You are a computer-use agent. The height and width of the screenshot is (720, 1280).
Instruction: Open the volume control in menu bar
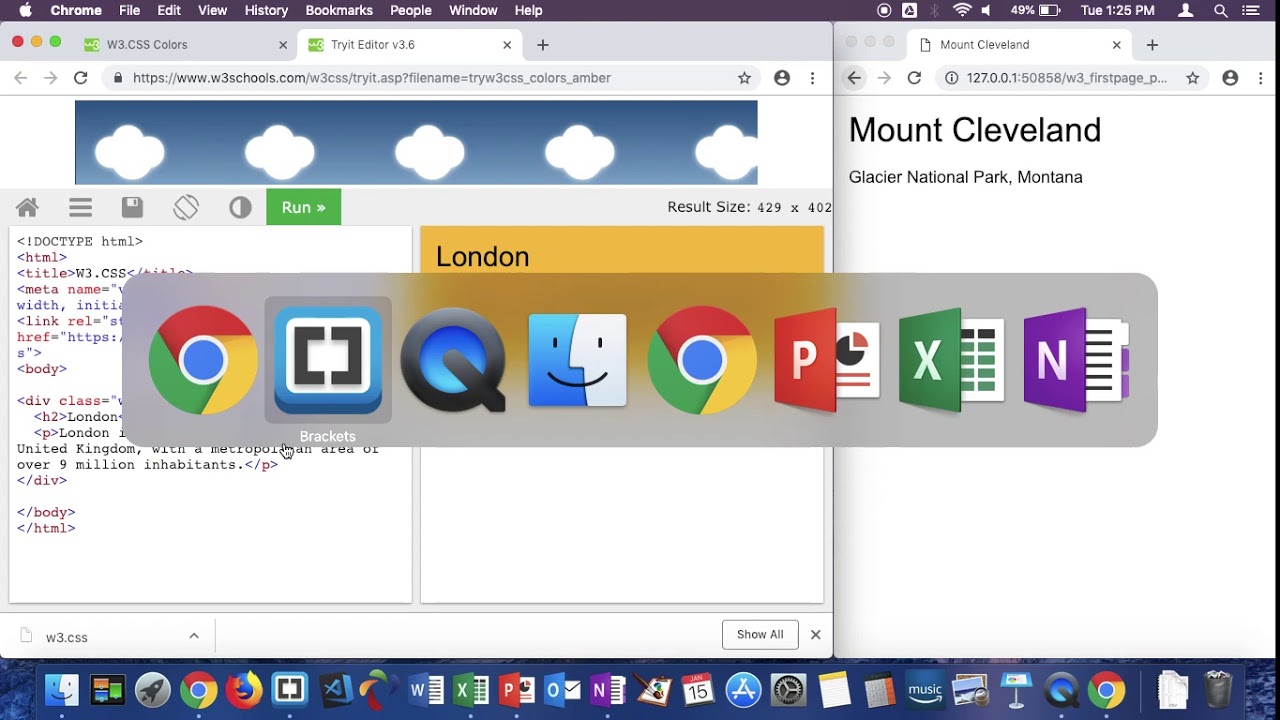click(x=986, y=10)
